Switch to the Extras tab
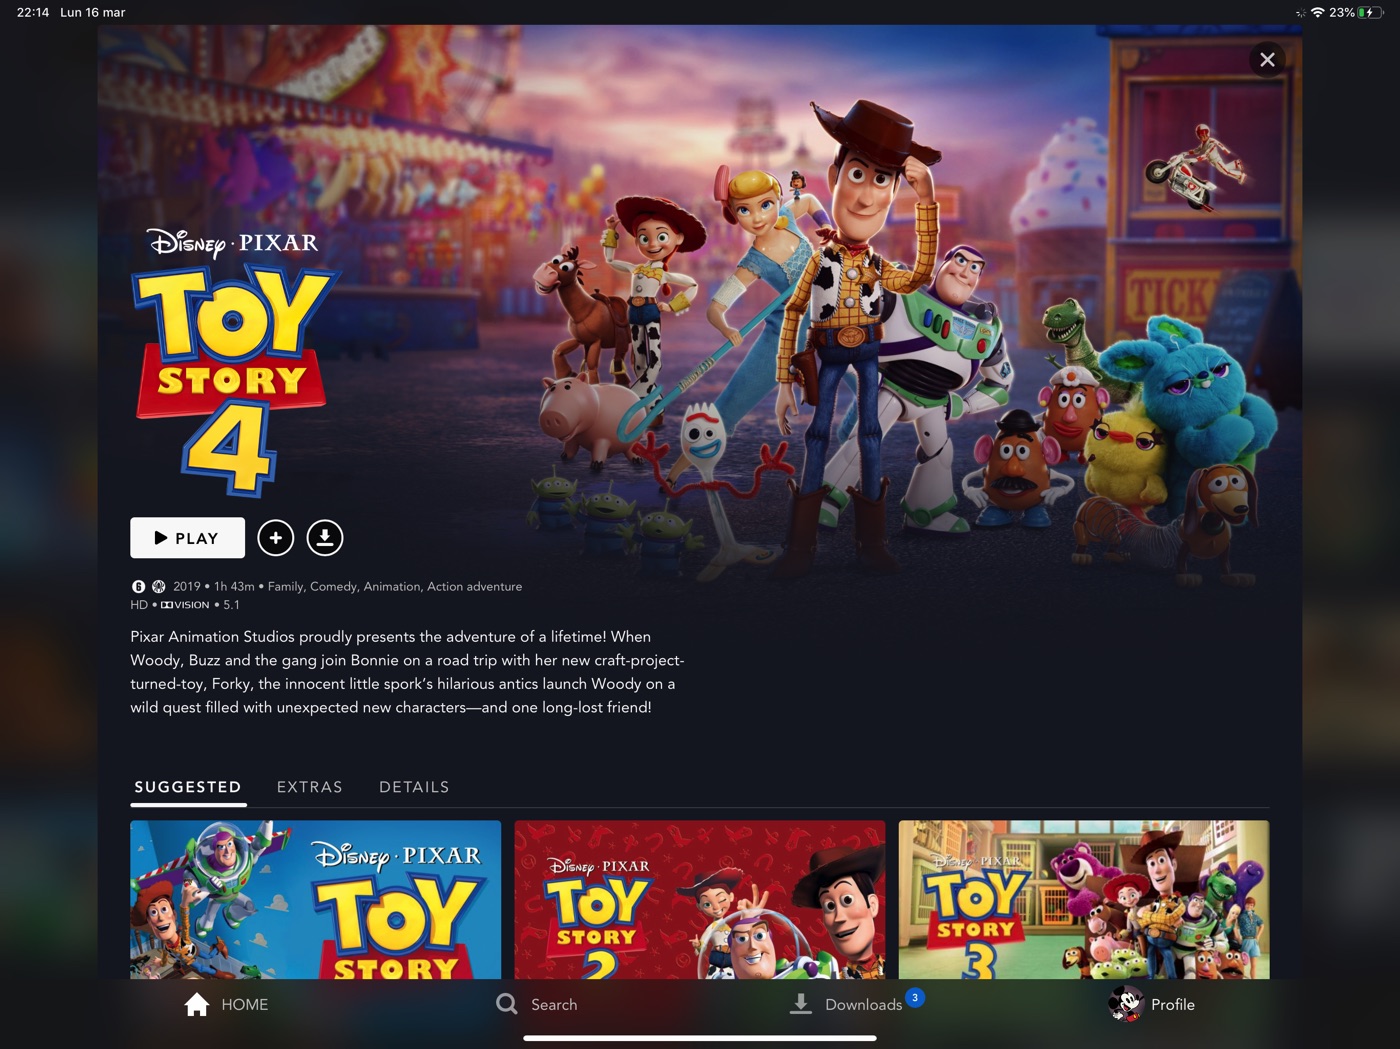 [x=309, y=787]
